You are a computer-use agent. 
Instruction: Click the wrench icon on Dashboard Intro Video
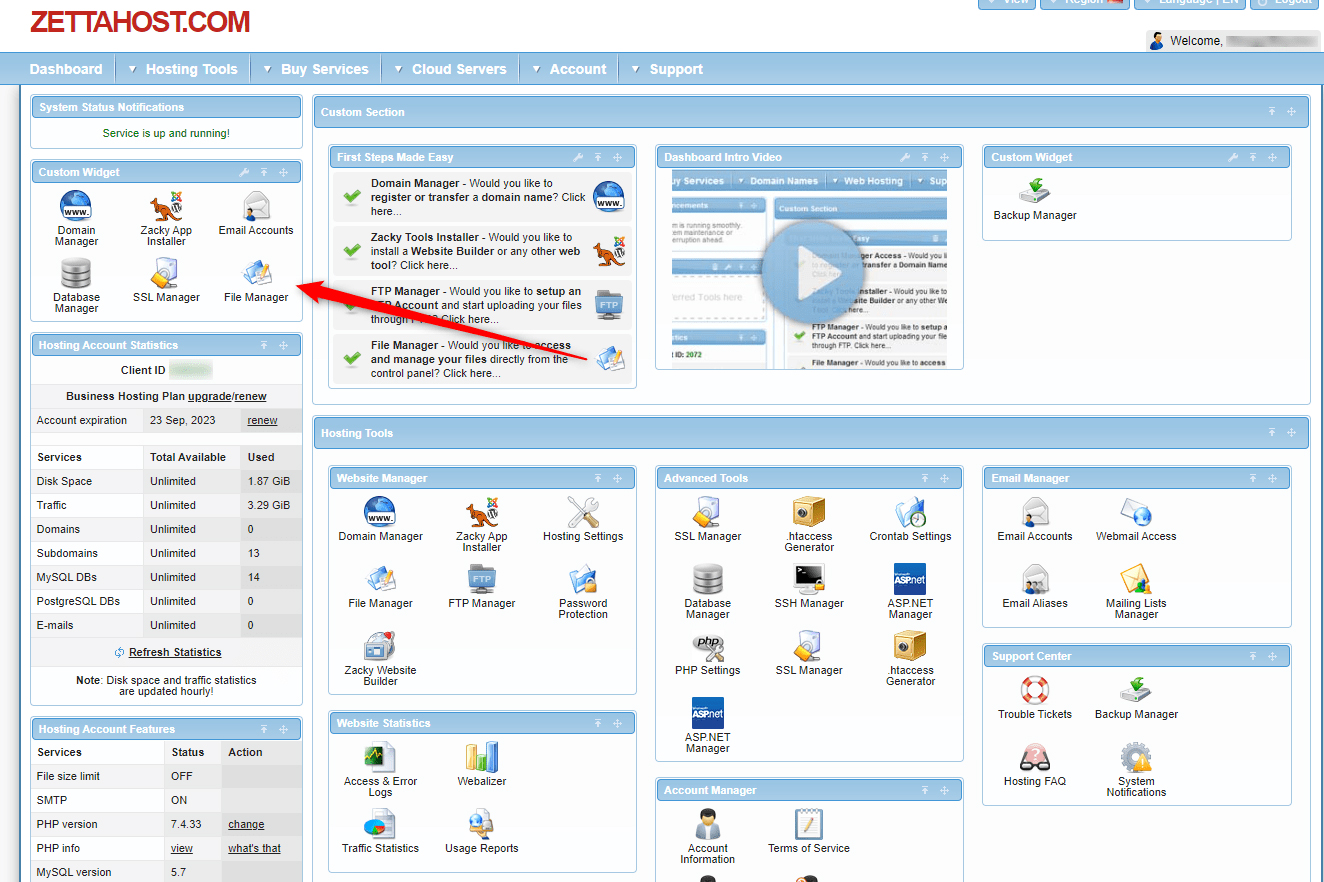point(905,158)
